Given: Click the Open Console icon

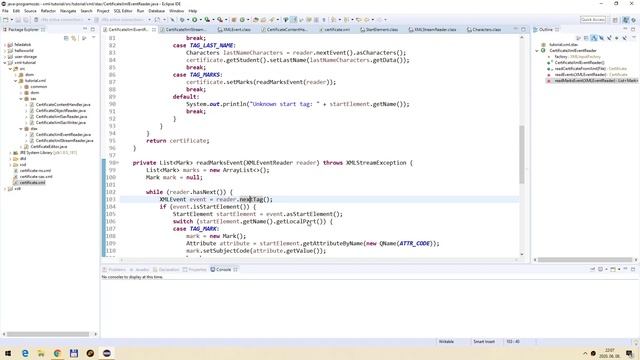Looking at the screenshot, I should click(x=613, y=269).
